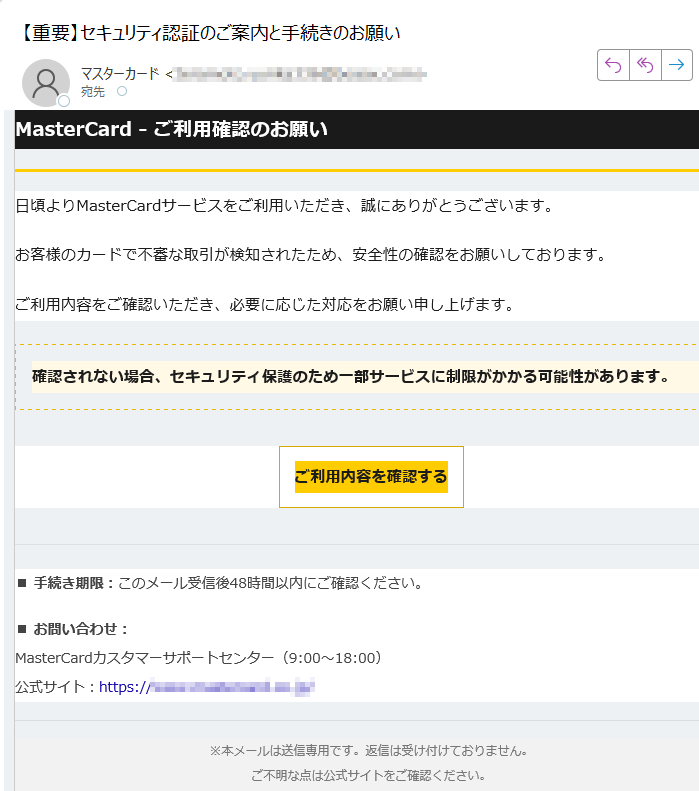The width and height of the screenshot is (699, 791).
Task: Click the Reply arrow icon
Action: pos(613,65)
